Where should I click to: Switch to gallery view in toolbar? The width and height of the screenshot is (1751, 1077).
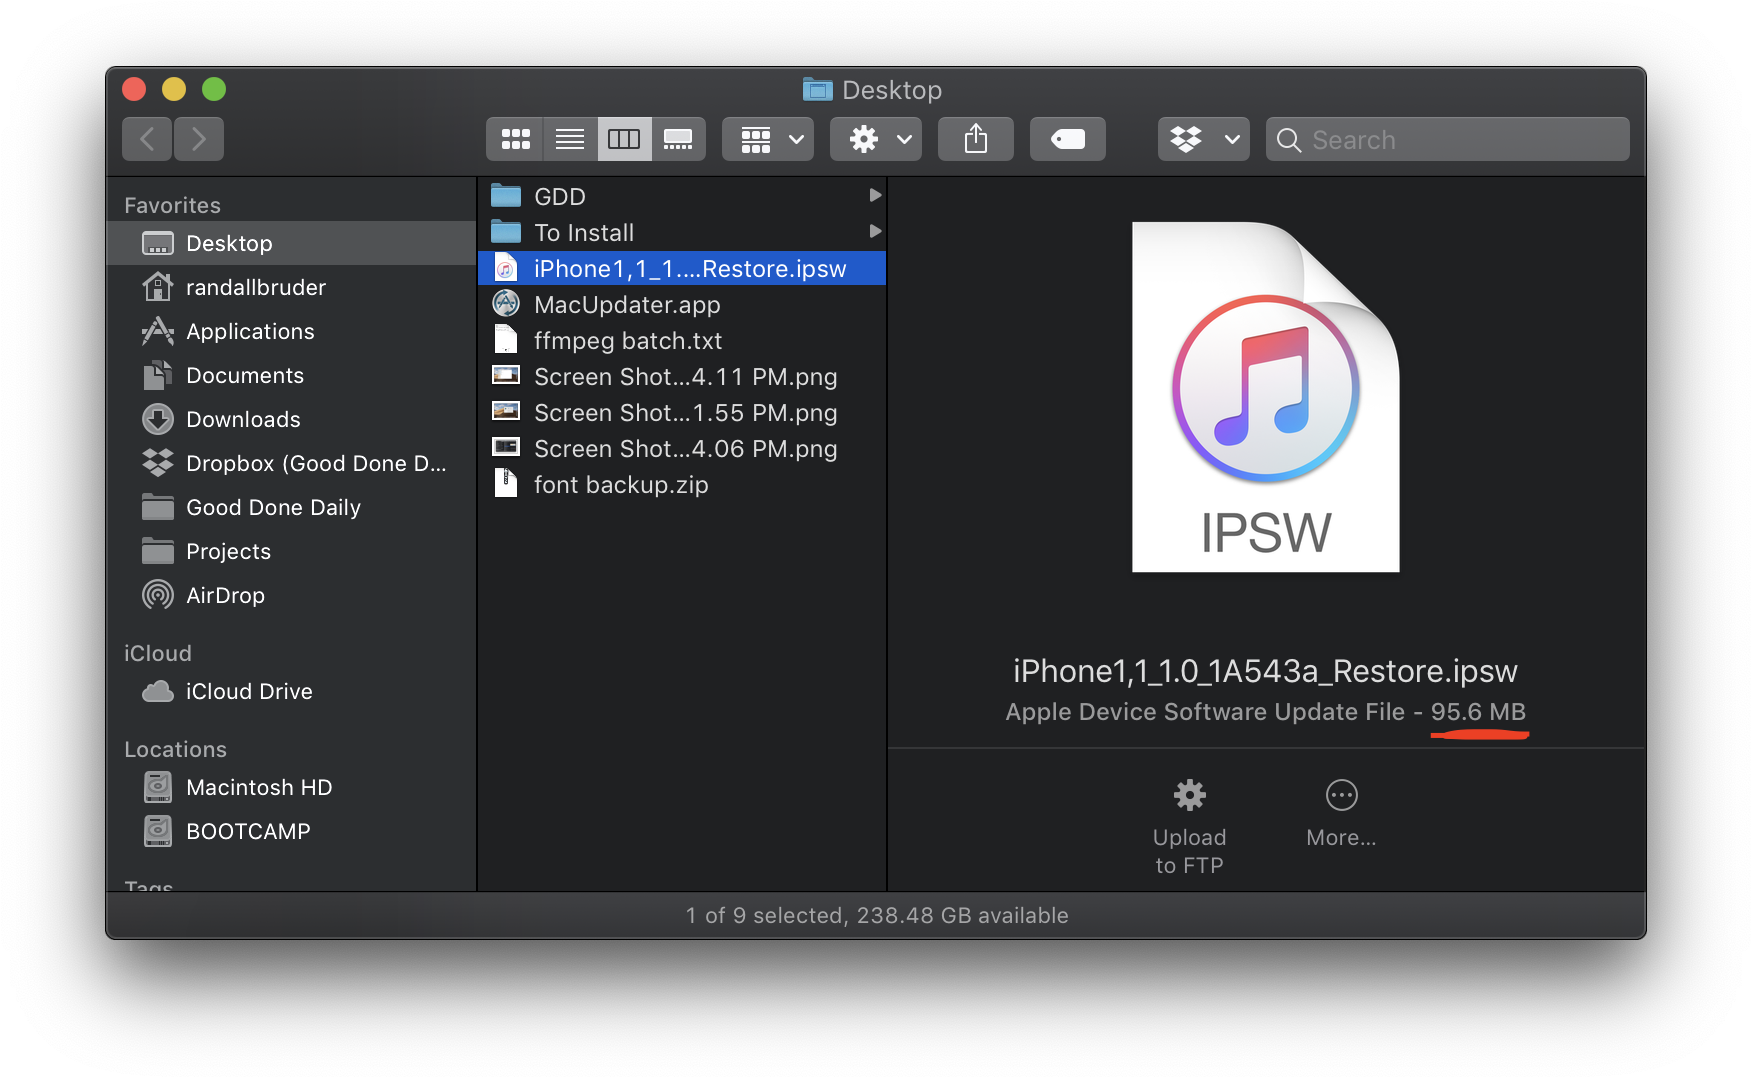tap(678, 139)
